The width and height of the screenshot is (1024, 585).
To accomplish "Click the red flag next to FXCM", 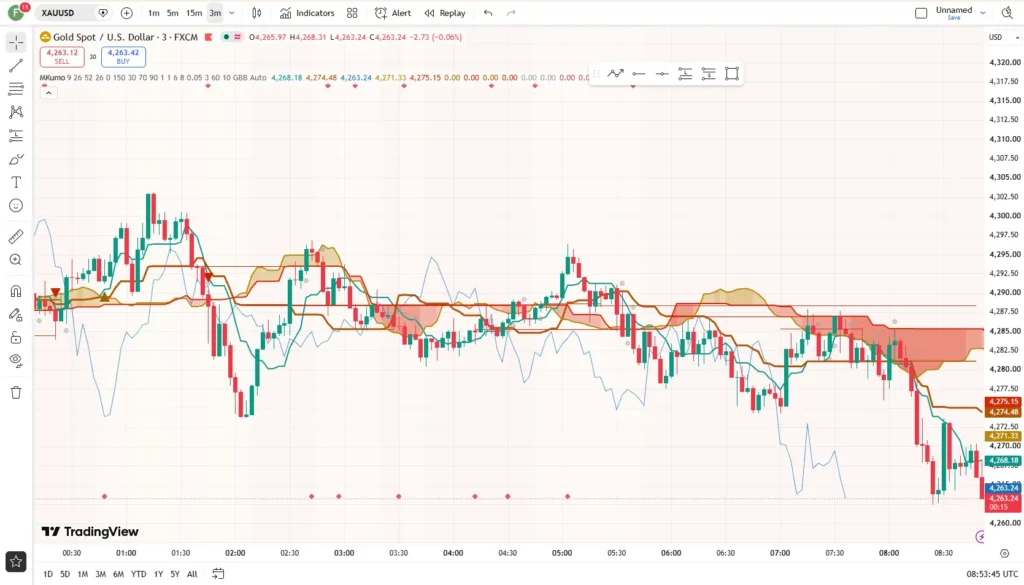I will point(208,37).
